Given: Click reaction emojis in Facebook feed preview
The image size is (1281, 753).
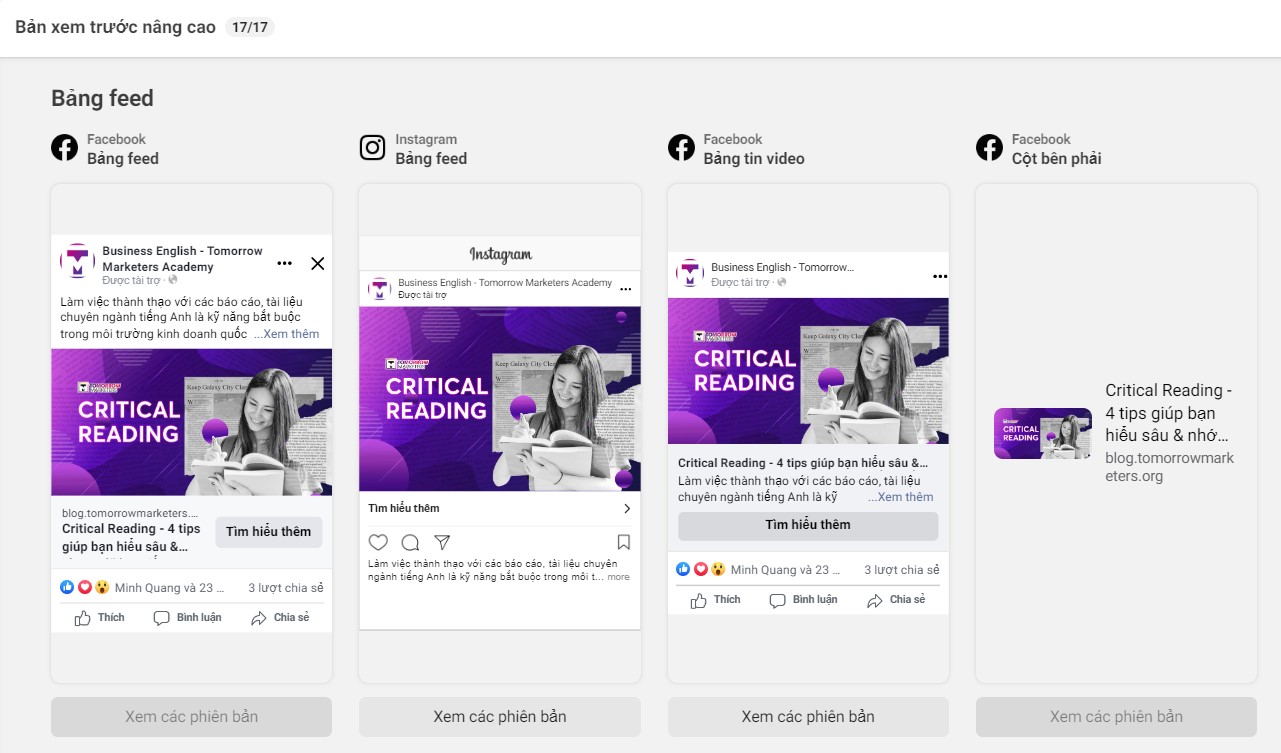Looking at the screenshot, I should coord(85,588).
